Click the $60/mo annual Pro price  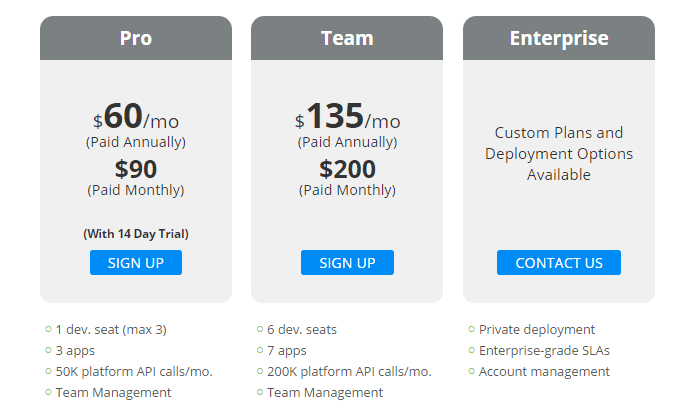point(136,117)
